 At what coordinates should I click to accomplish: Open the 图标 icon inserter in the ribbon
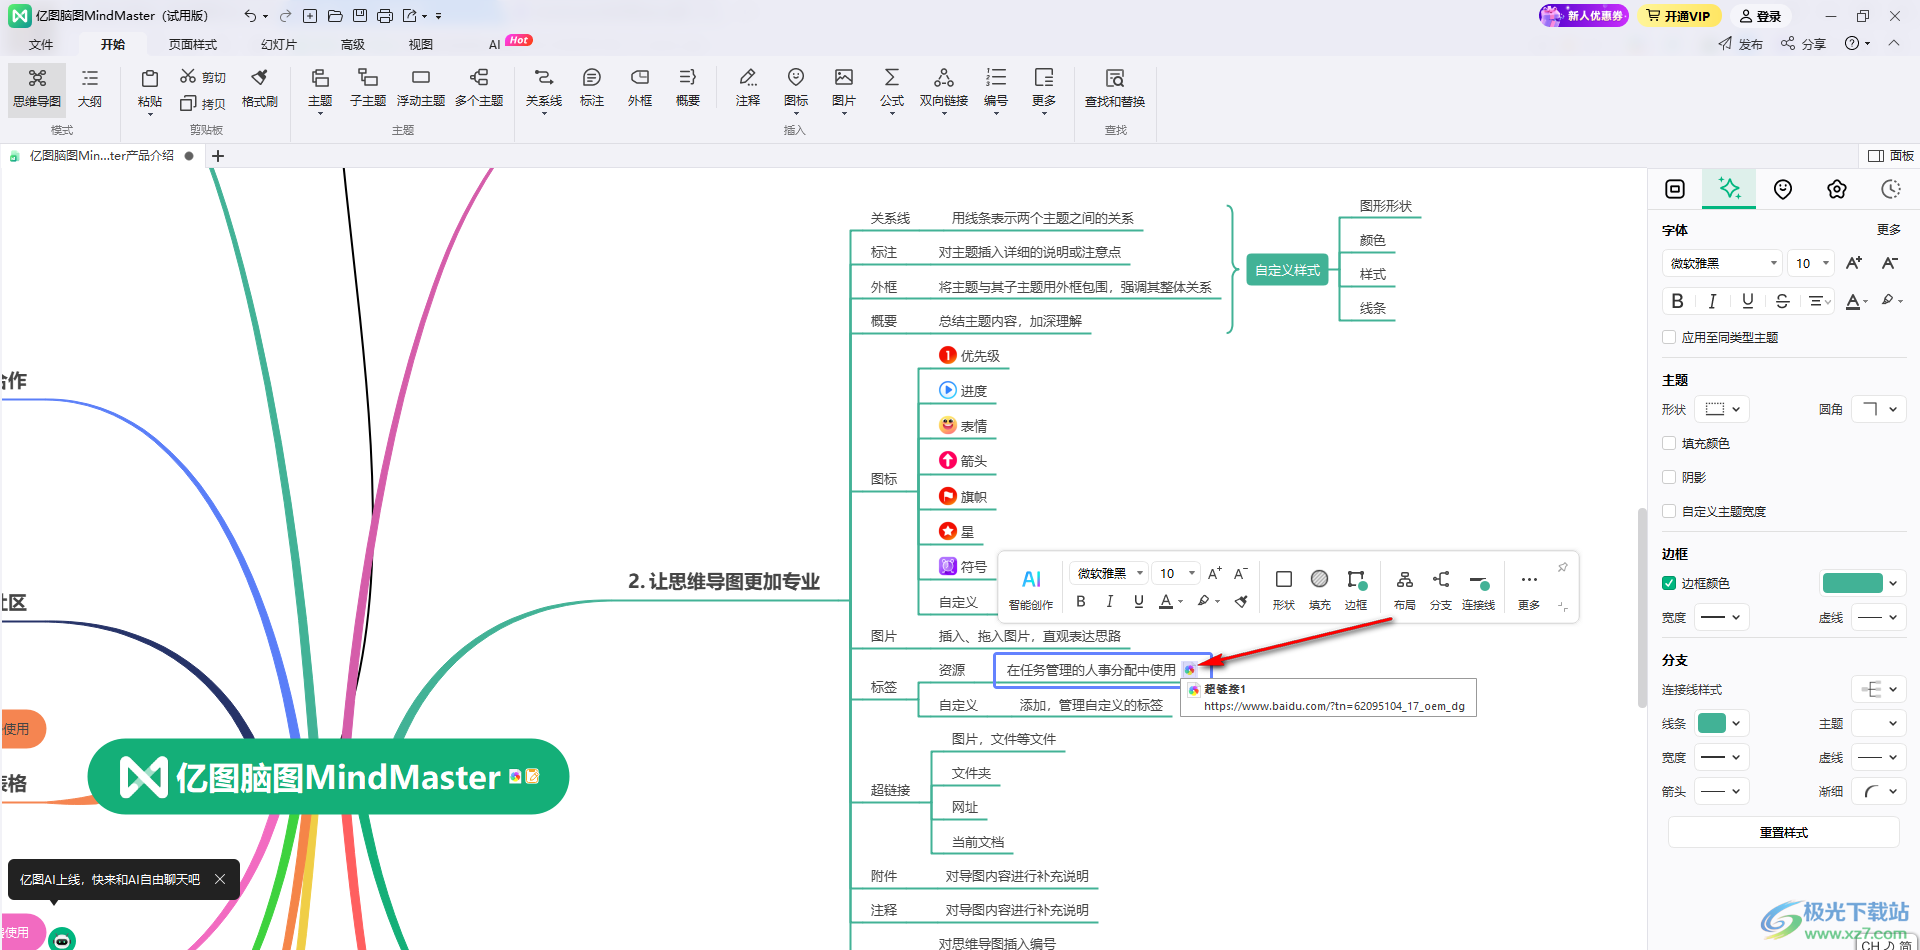click(x=796, y=89)
